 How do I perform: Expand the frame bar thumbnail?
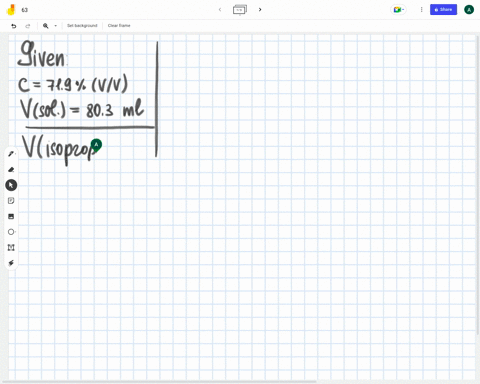pyautogui.click(x=240, y=10)
